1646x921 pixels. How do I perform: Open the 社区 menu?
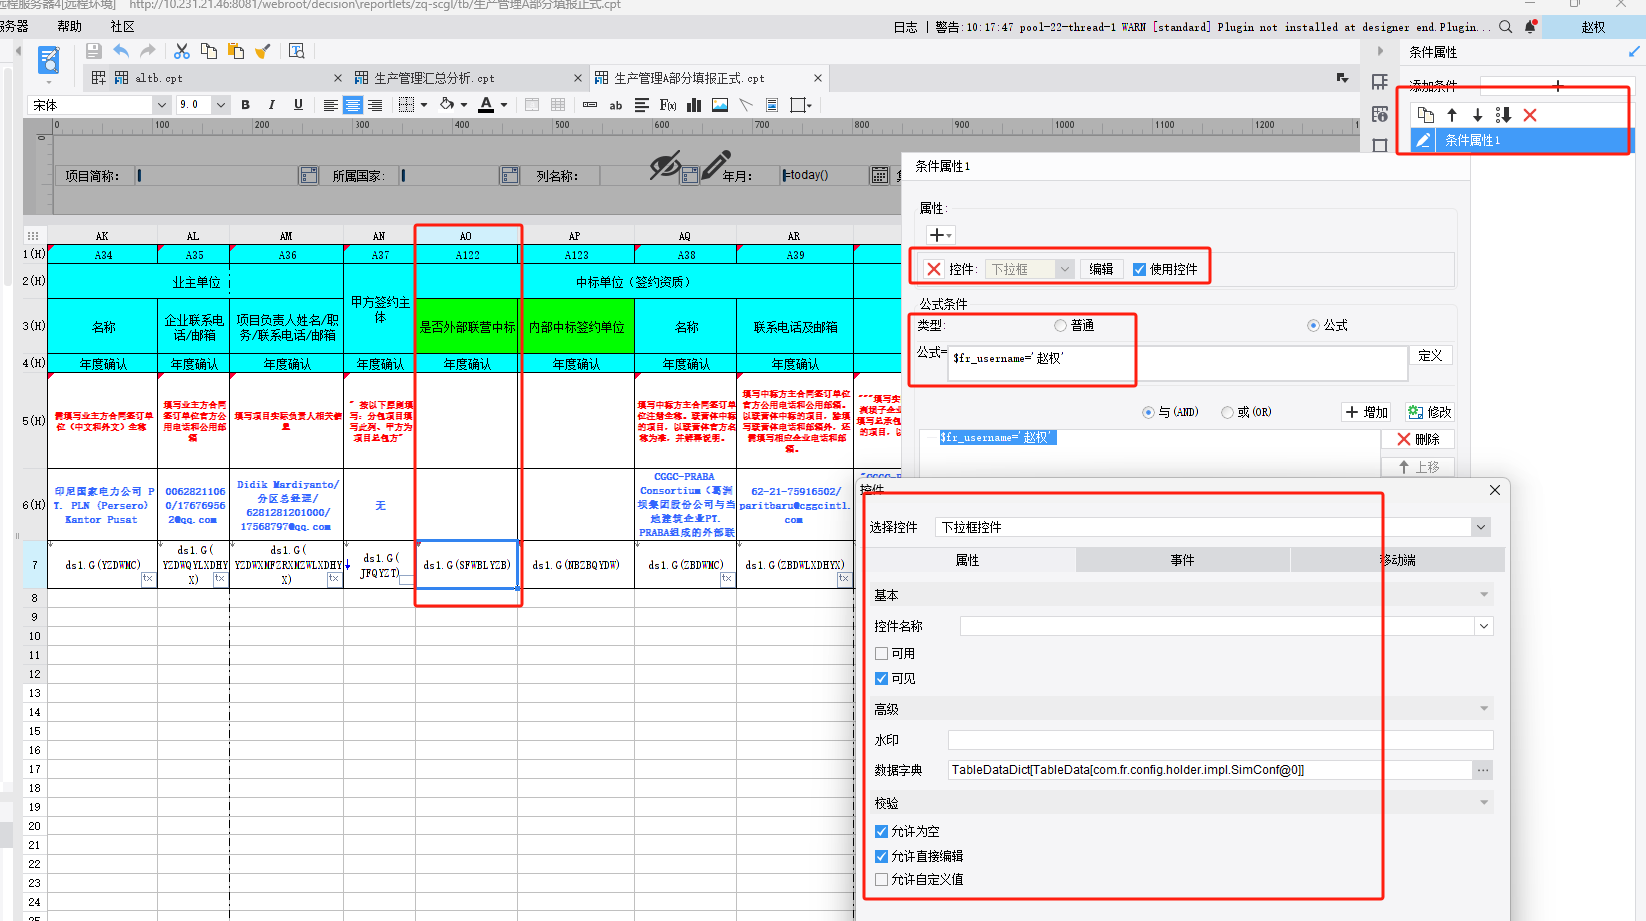point(122,27)
